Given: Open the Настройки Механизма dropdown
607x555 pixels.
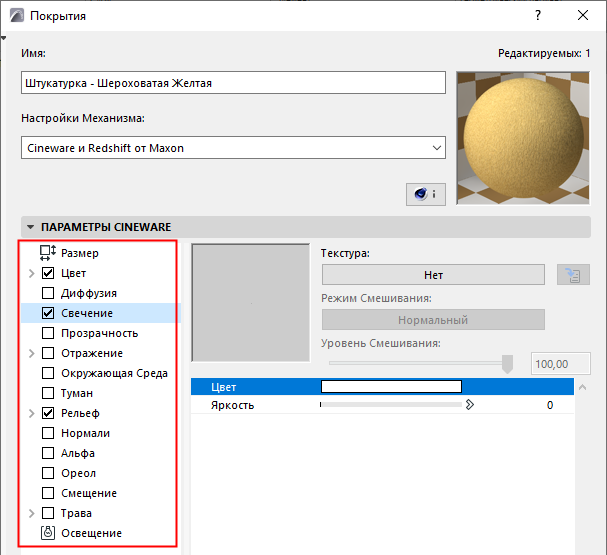Looking at the screenshot, I should coord(233,147).
